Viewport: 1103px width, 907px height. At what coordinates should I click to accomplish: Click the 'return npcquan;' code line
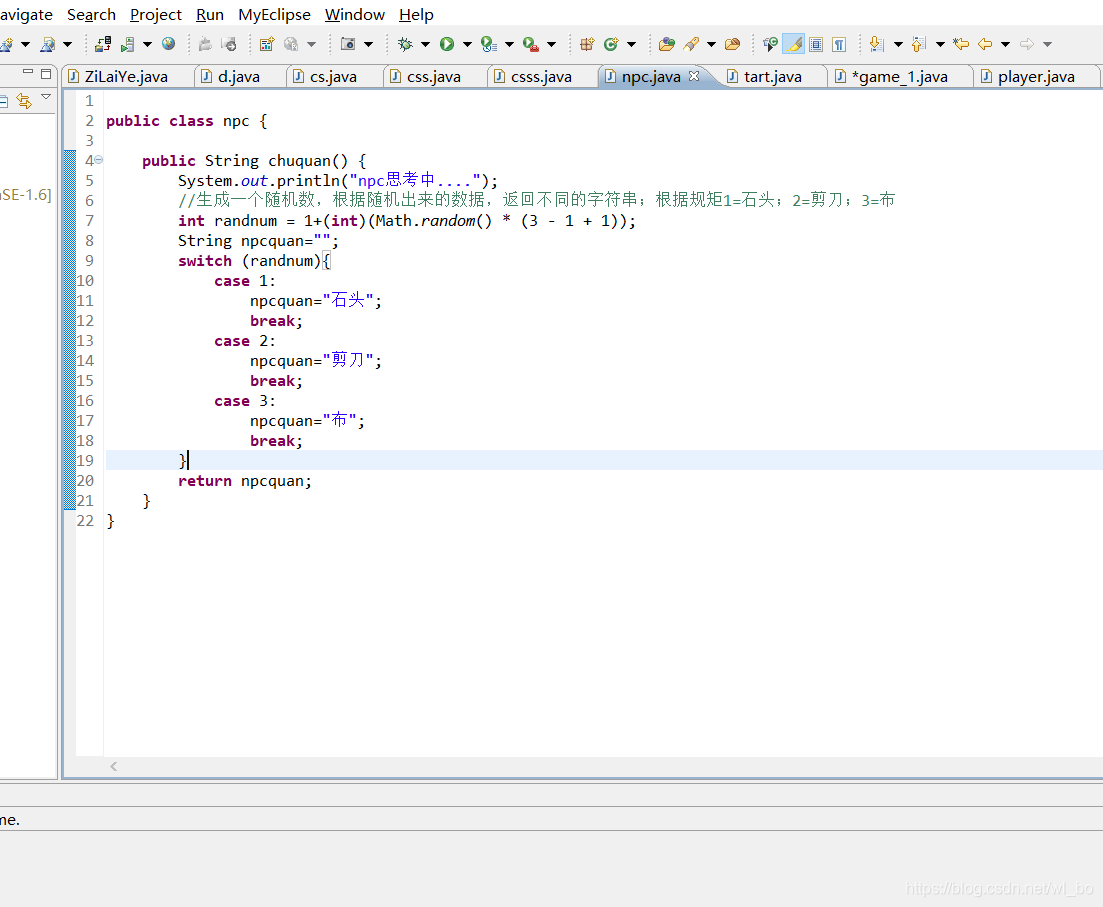point(244,481)
